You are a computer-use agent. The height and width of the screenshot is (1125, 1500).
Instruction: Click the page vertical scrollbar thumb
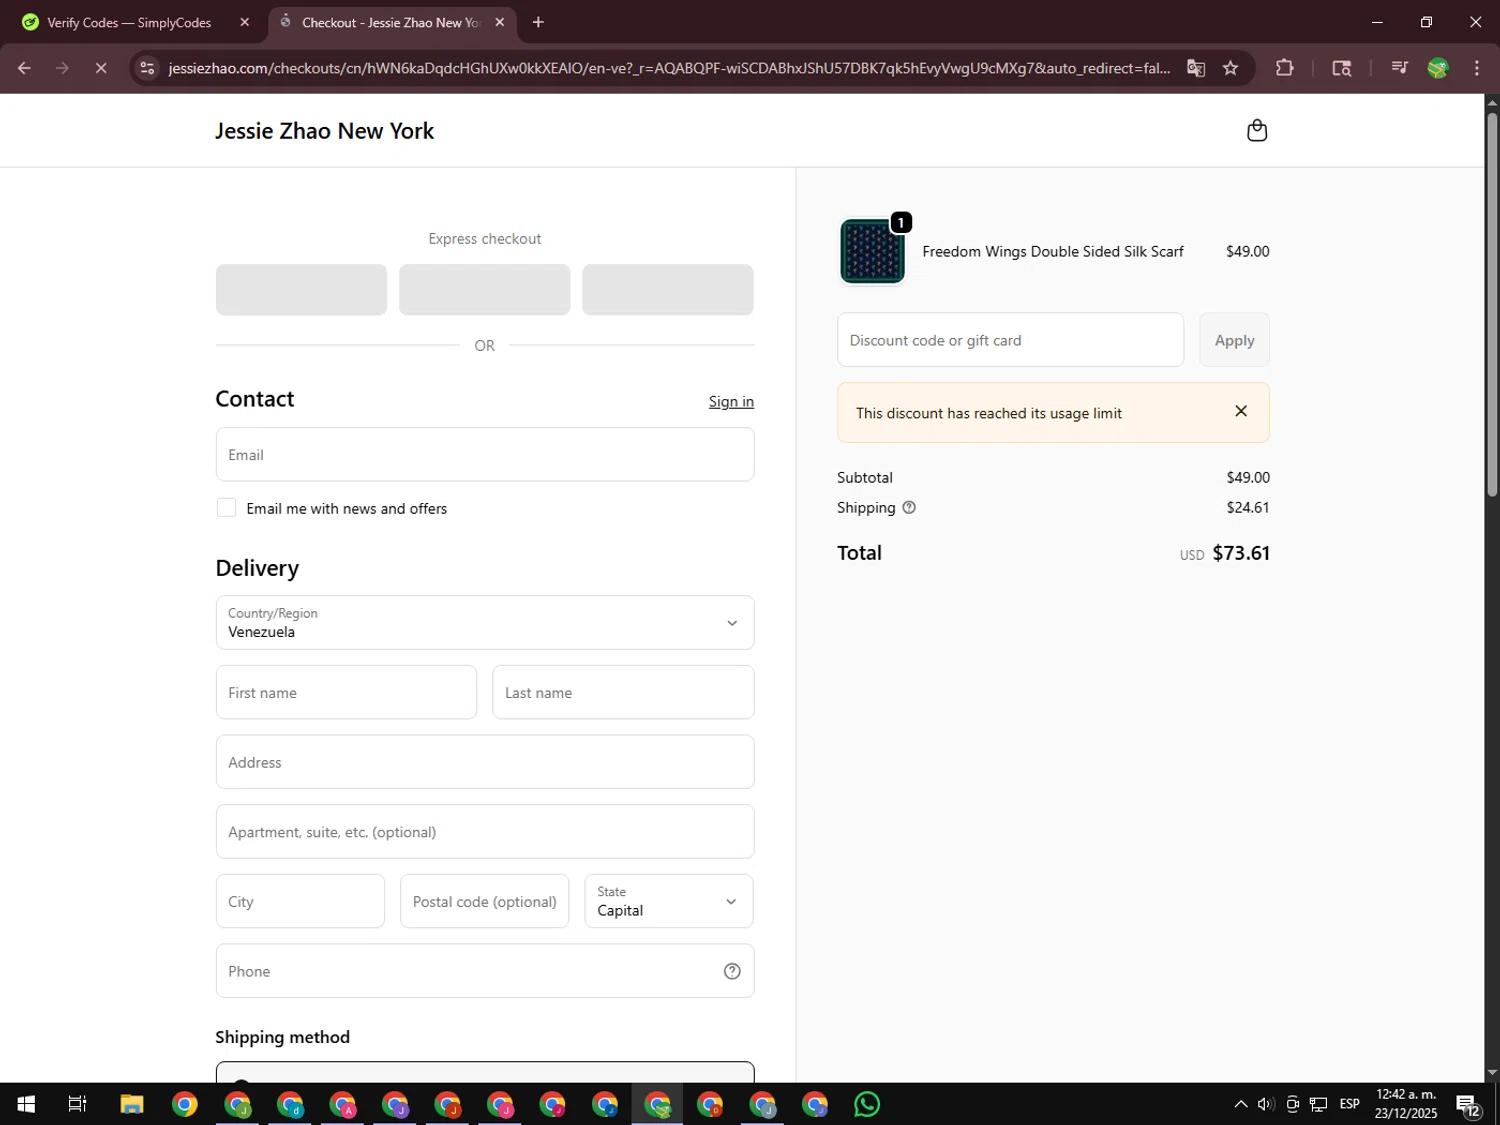point(1492,305)
